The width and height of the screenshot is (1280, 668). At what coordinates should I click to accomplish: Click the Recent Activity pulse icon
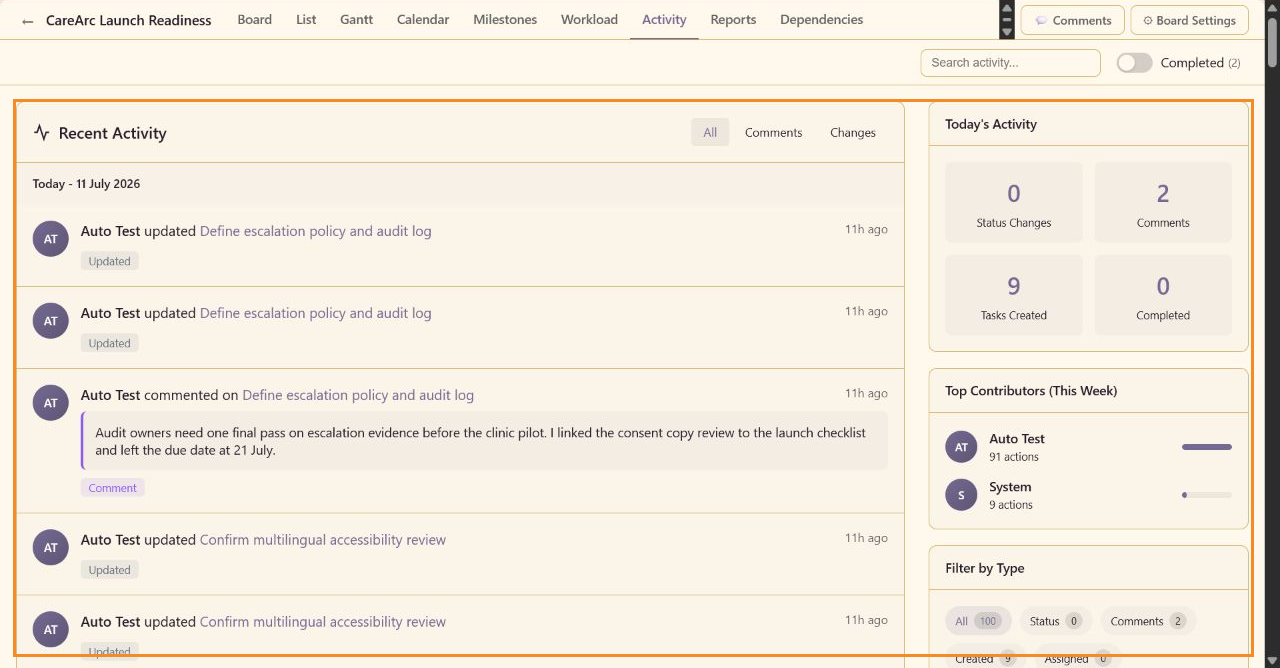41,132
